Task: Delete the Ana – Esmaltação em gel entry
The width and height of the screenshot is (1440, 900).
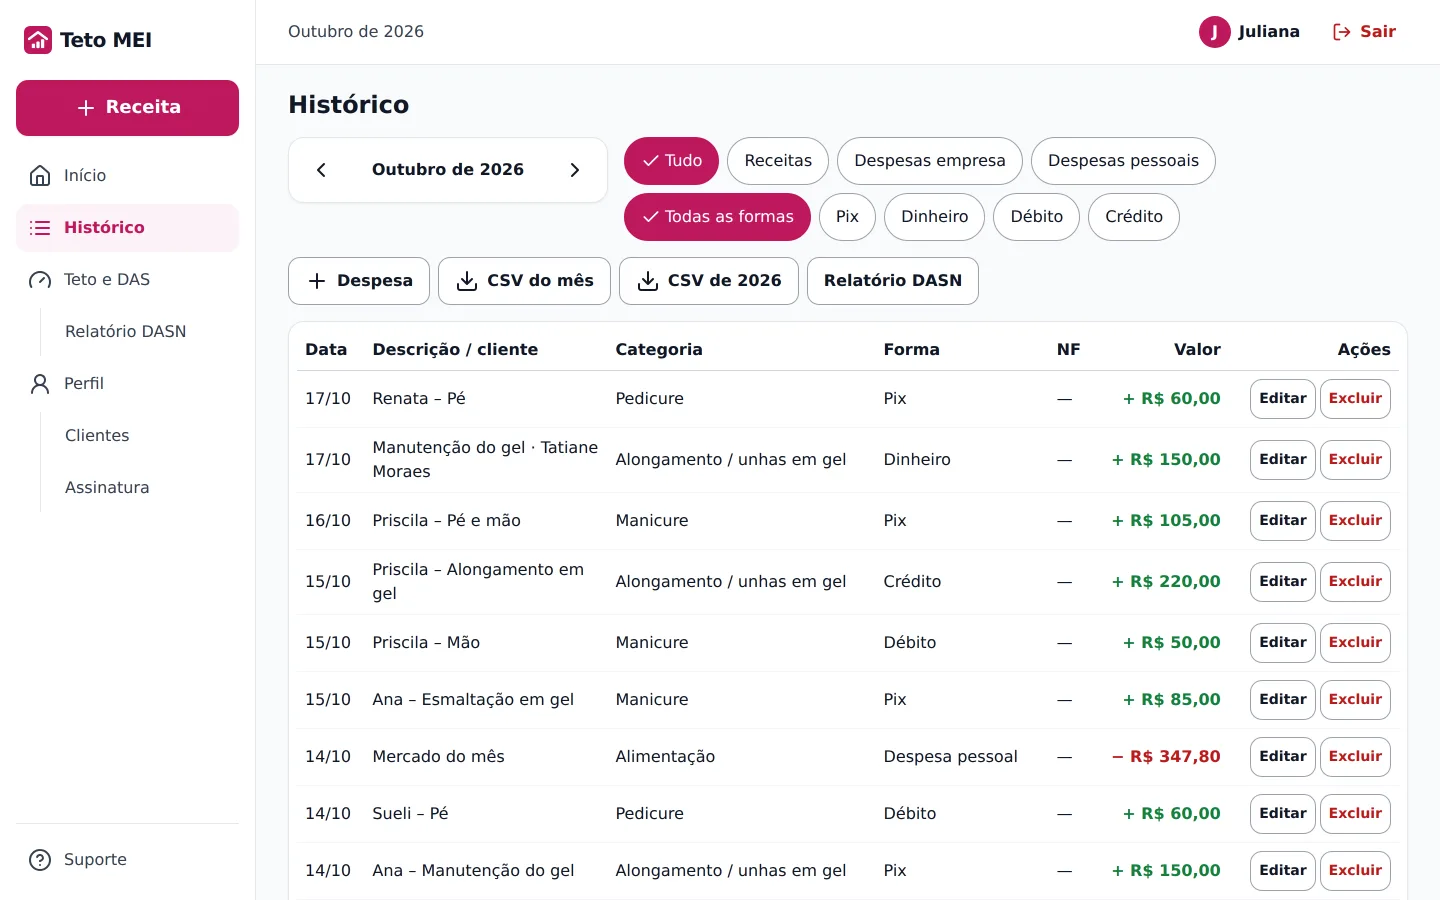Action: coord(1355,700)
